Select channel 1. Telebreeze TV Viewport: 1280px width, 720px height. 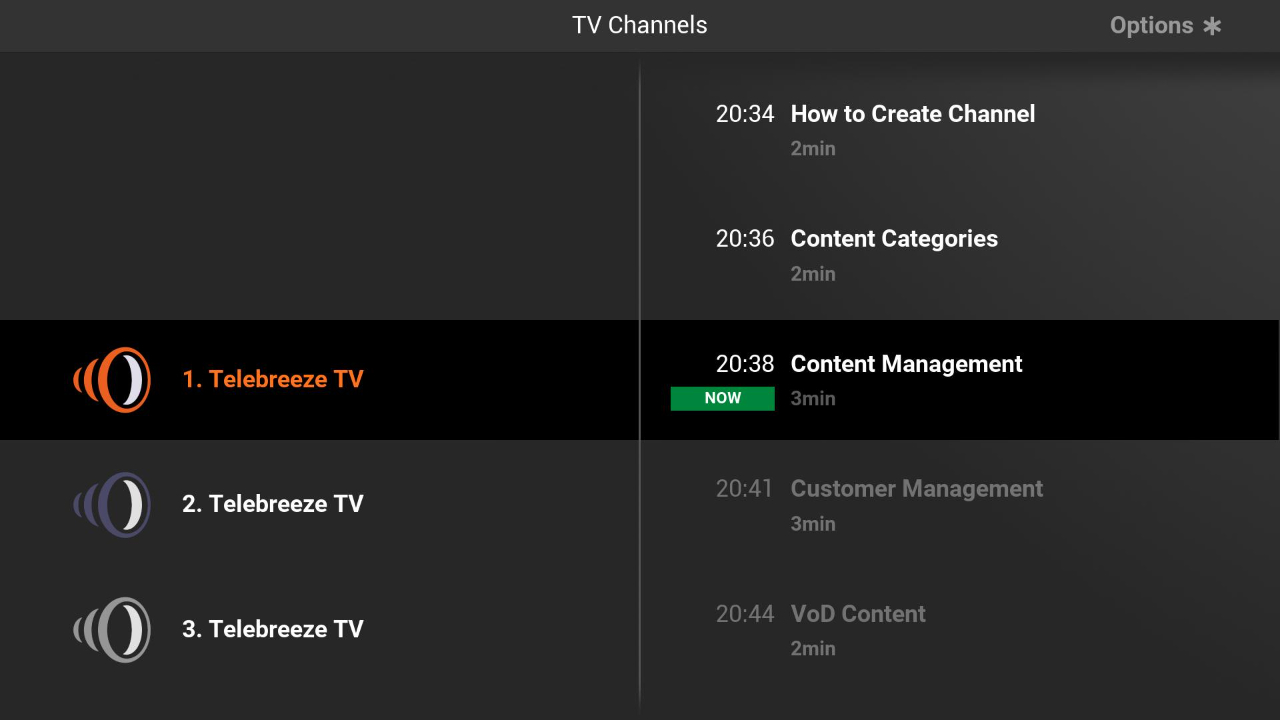[273, 379]
